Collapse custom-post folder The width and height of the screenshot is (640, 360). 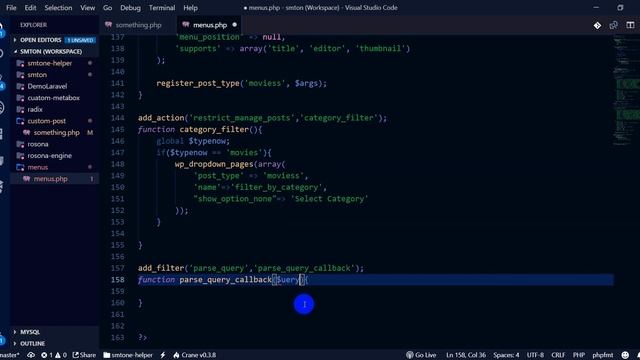[x=47, y=121]
